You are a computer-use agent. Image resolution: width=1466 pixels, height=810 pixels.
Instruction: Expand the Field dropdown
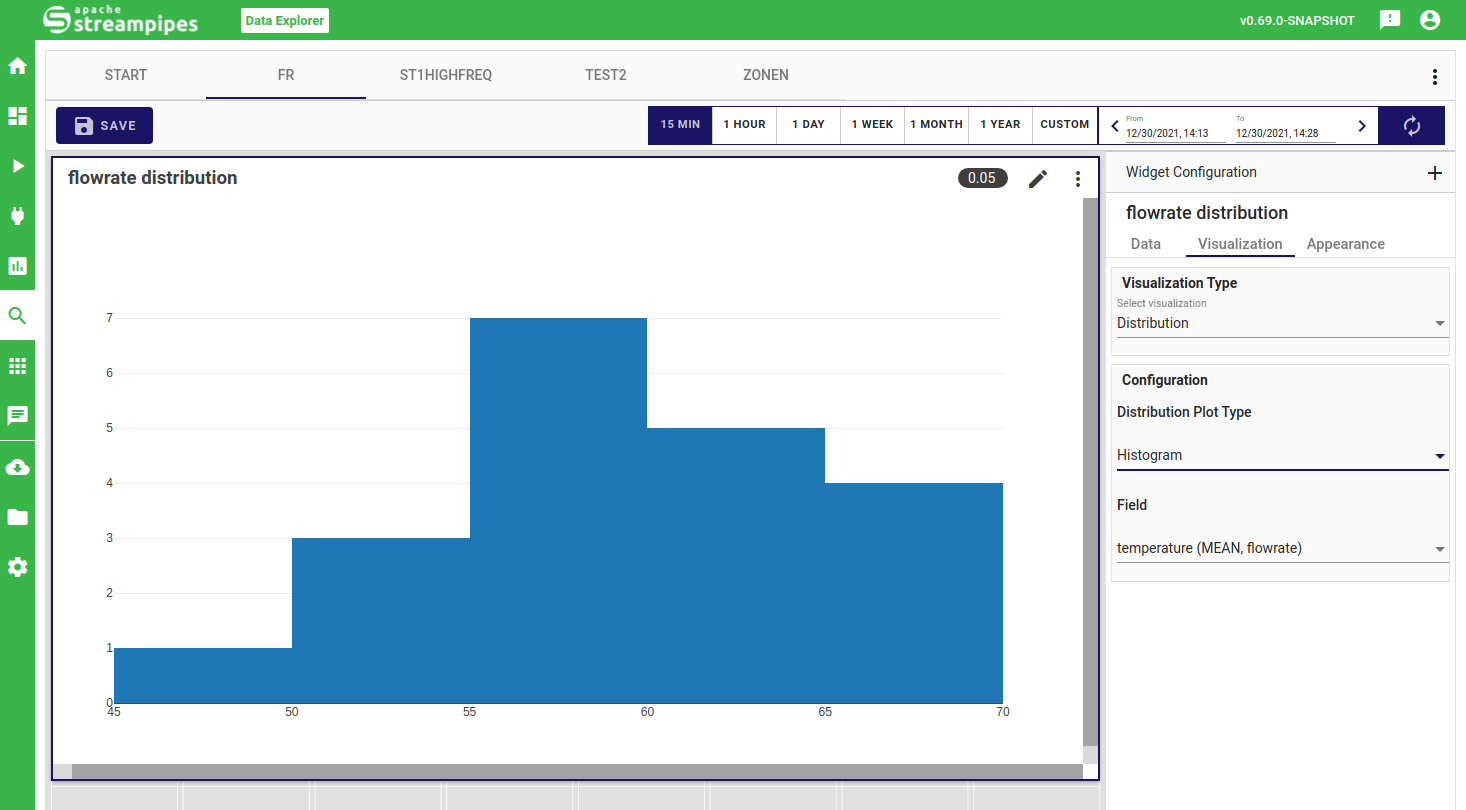tap(1280, 548)
